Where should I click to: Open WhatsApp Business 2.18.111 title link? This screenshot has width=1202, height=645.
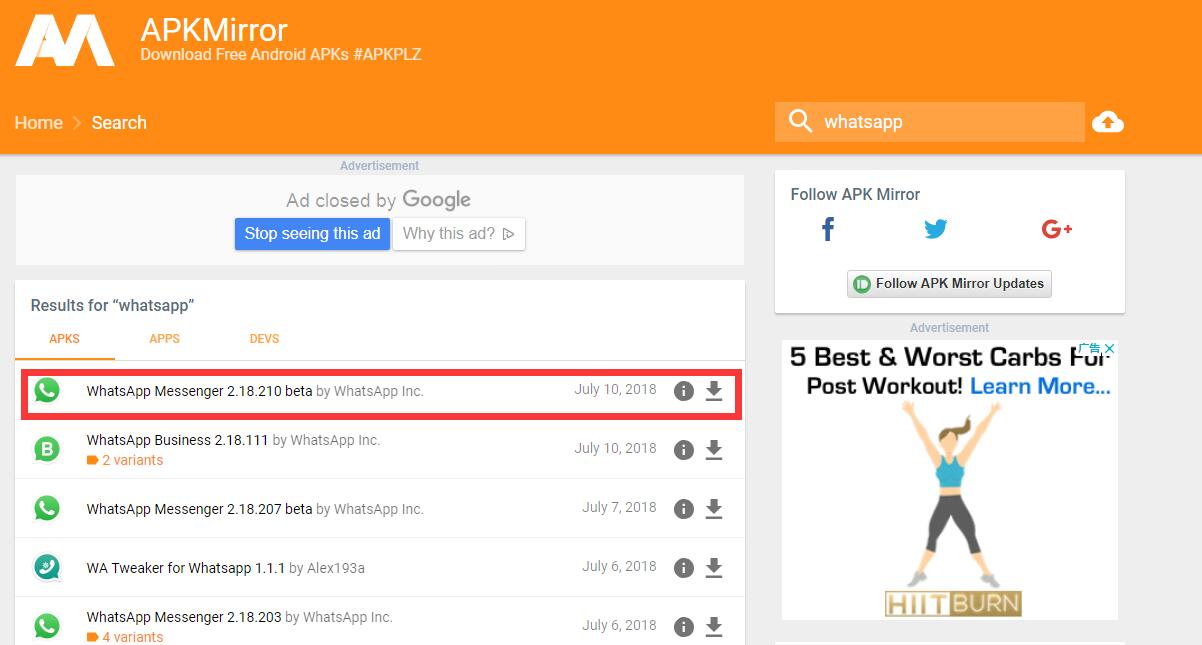point(177,440)
